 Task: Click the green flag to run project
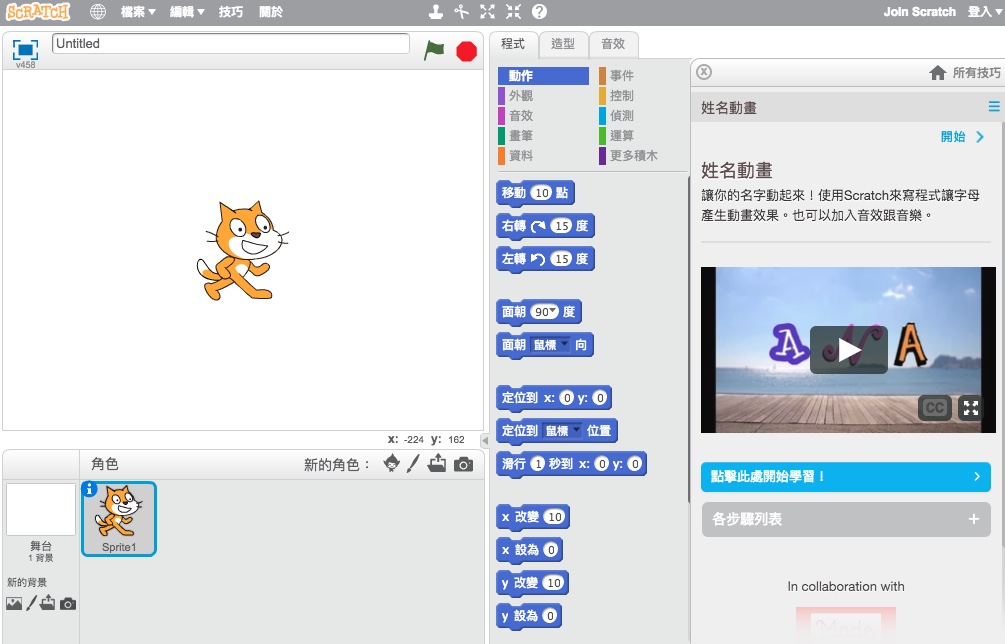click(x=434, y=50)
